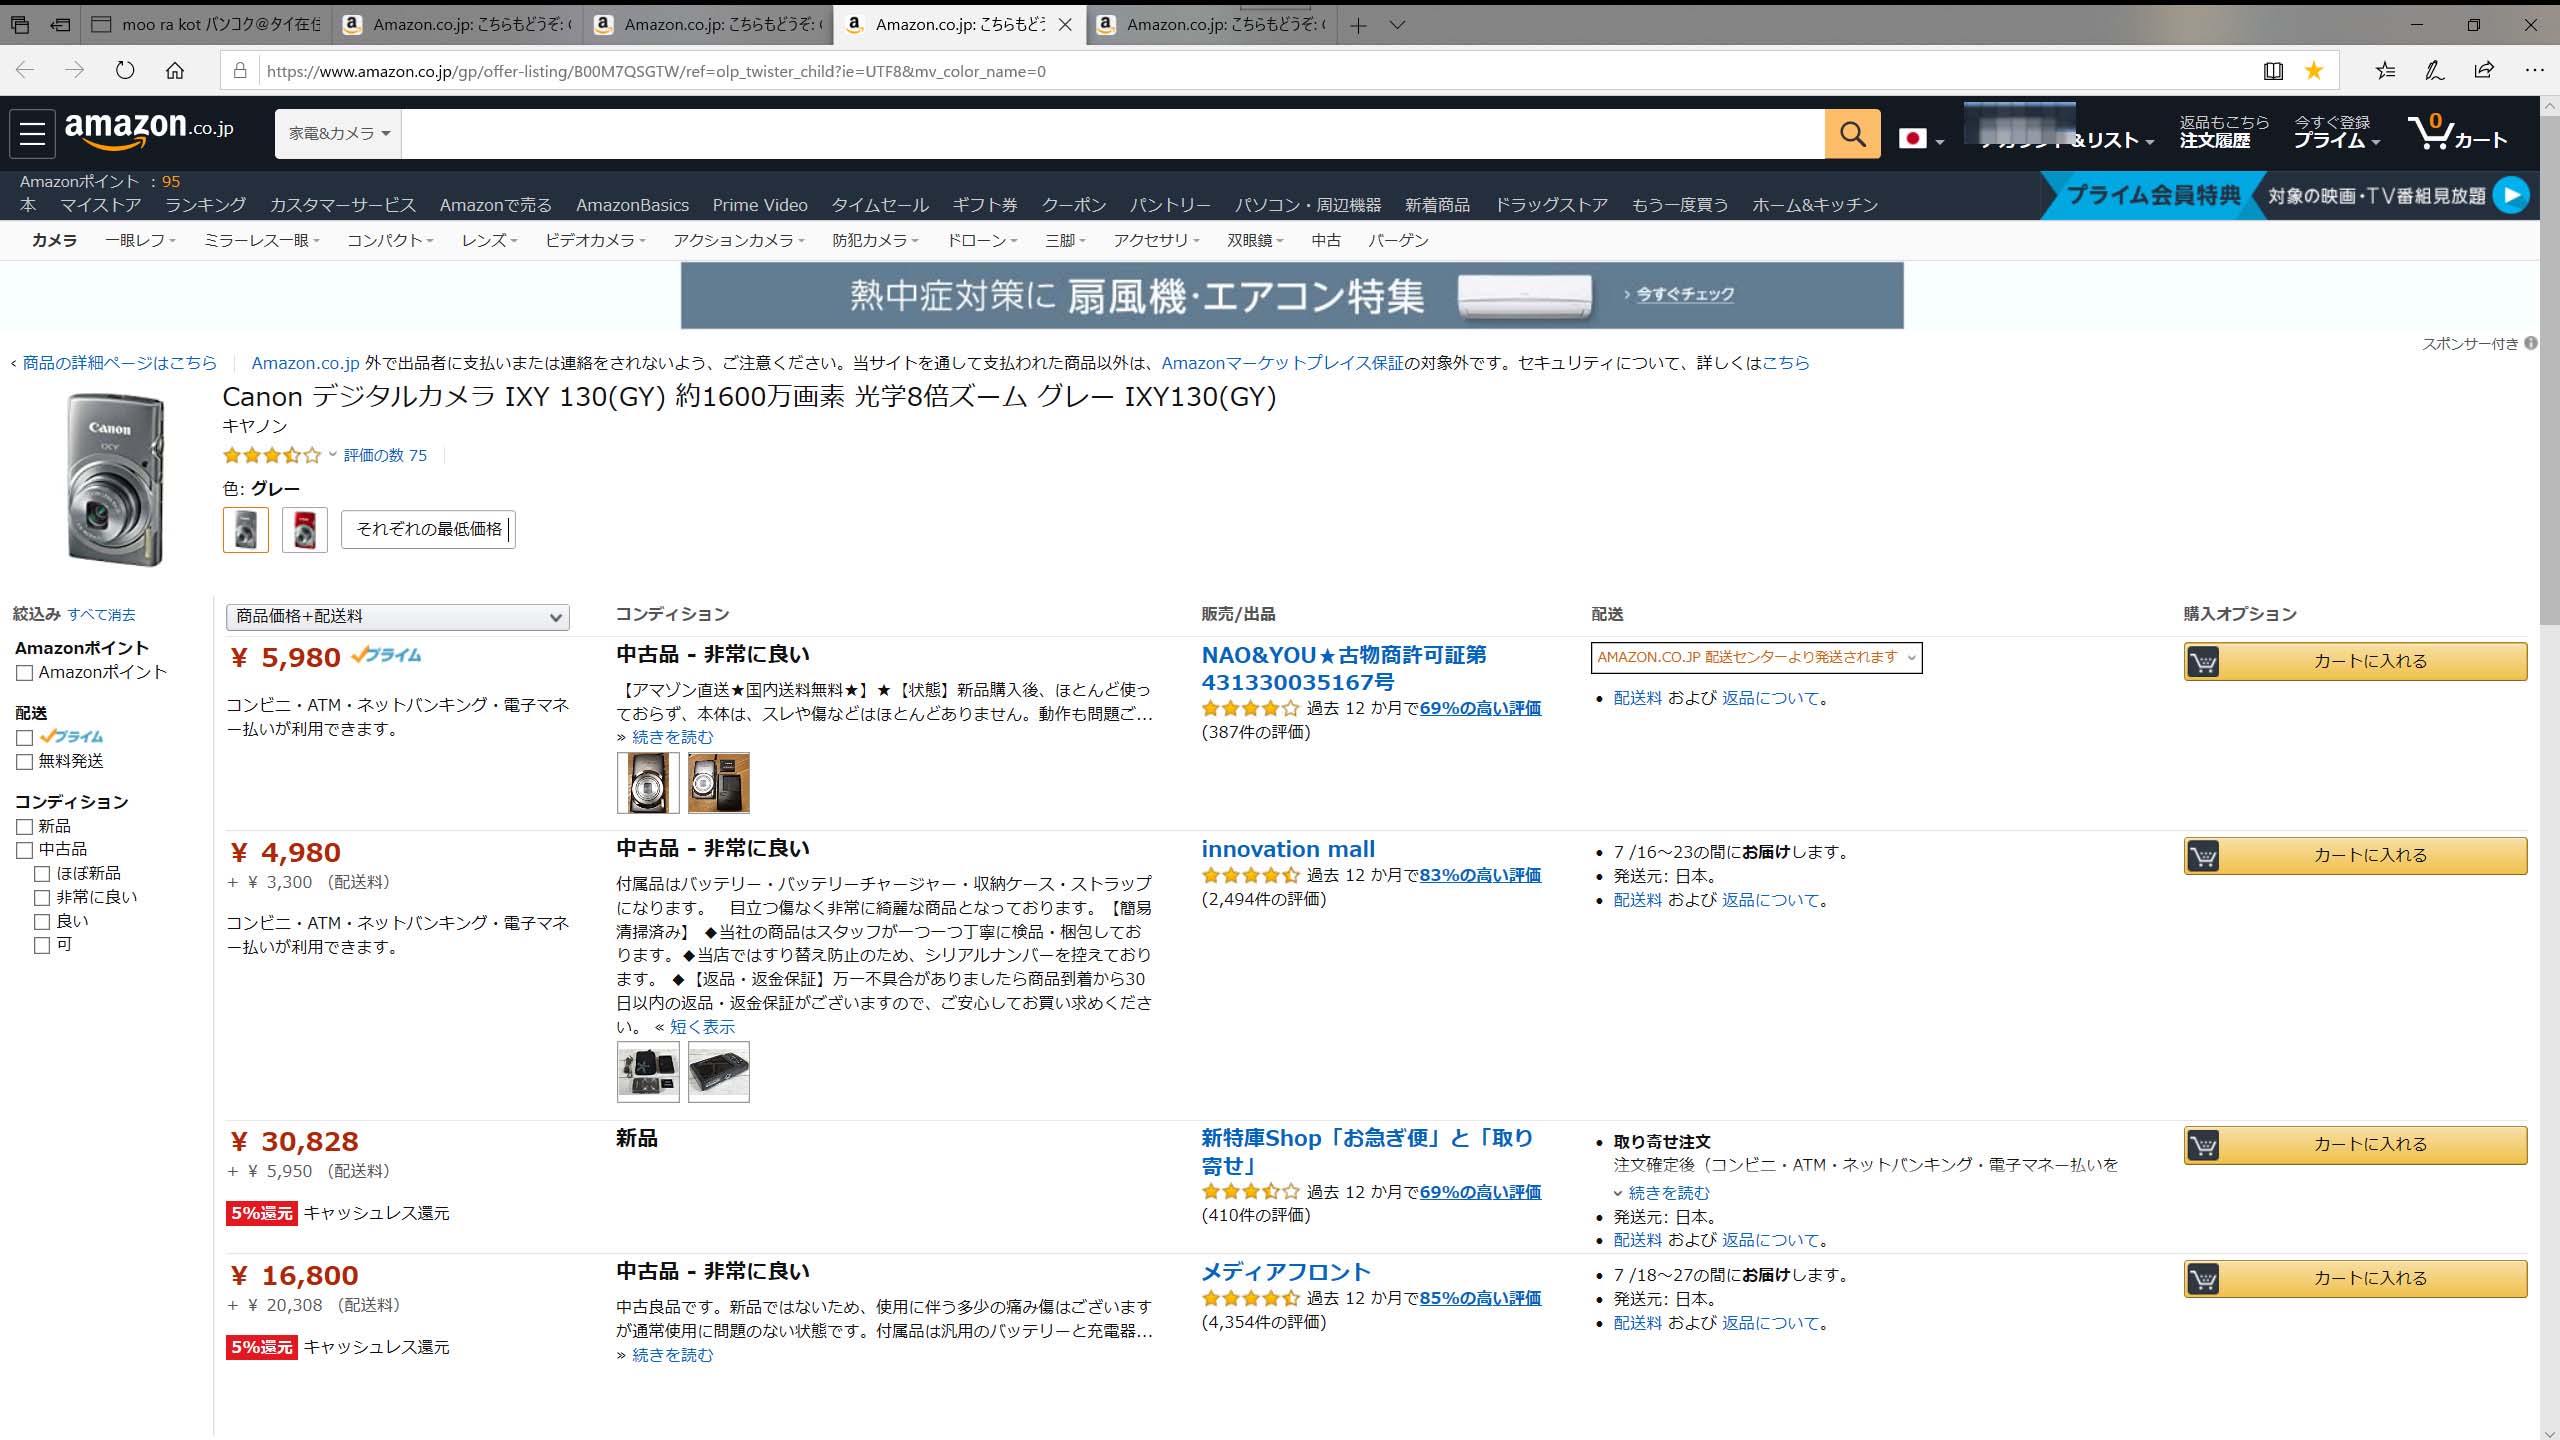Open the 家電&カメラ search category dropdown

point(339,133)
